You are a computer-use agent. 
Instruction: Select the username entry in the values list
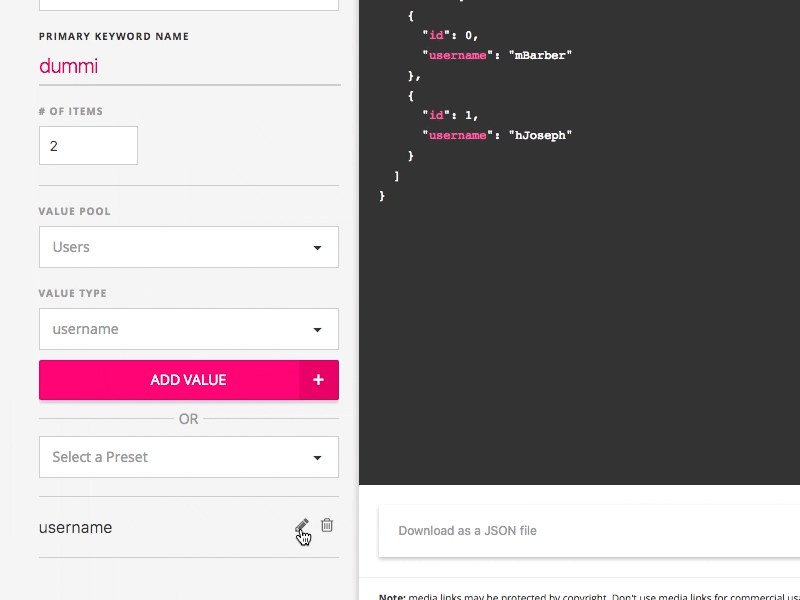click(76, 528)
